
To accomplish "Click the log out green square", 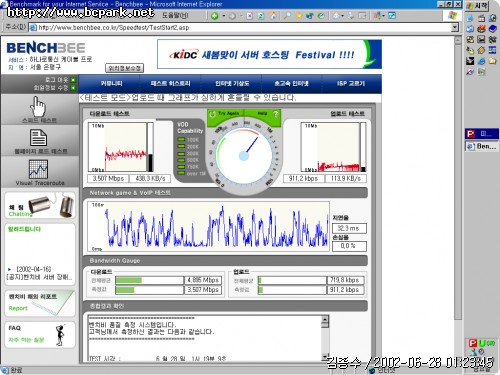I will pyautogui.click(x=73, y=80).
